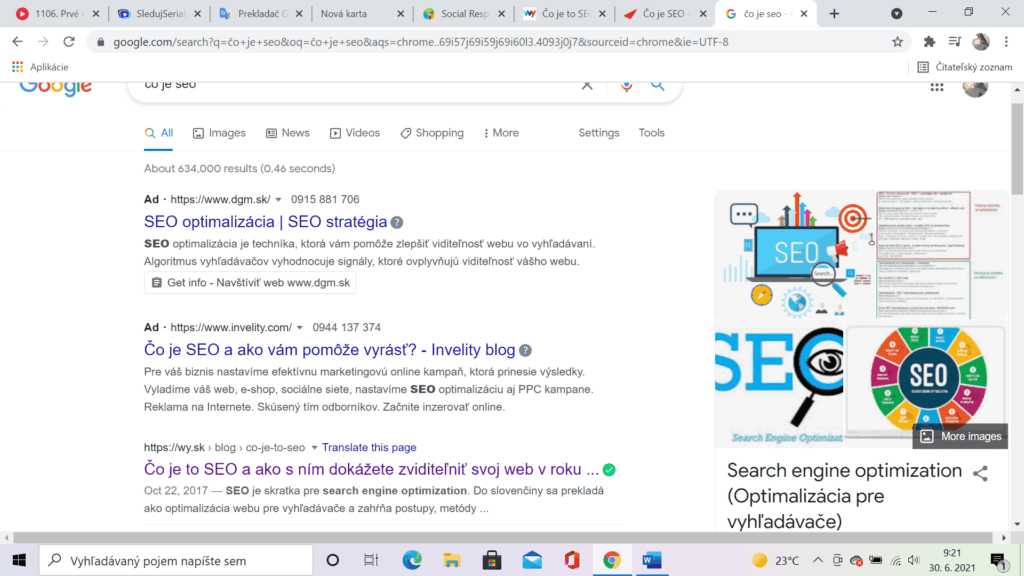
Task: Open a new browser tab with plus button
Action: [834, 14]
